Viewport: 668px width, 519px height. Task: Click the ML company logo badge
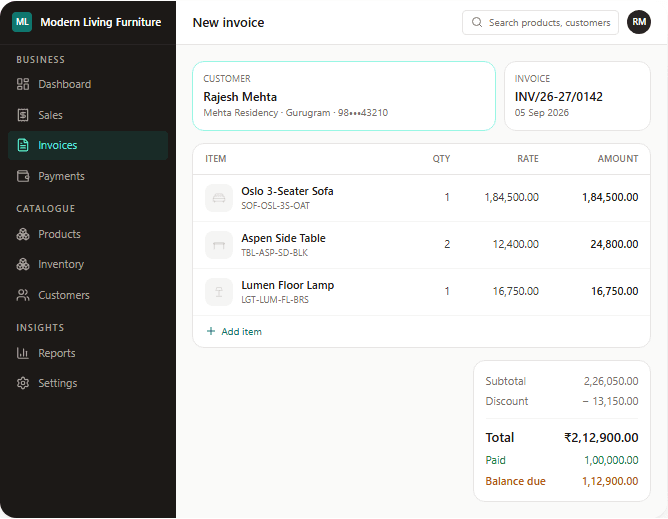tap(22, 22)
